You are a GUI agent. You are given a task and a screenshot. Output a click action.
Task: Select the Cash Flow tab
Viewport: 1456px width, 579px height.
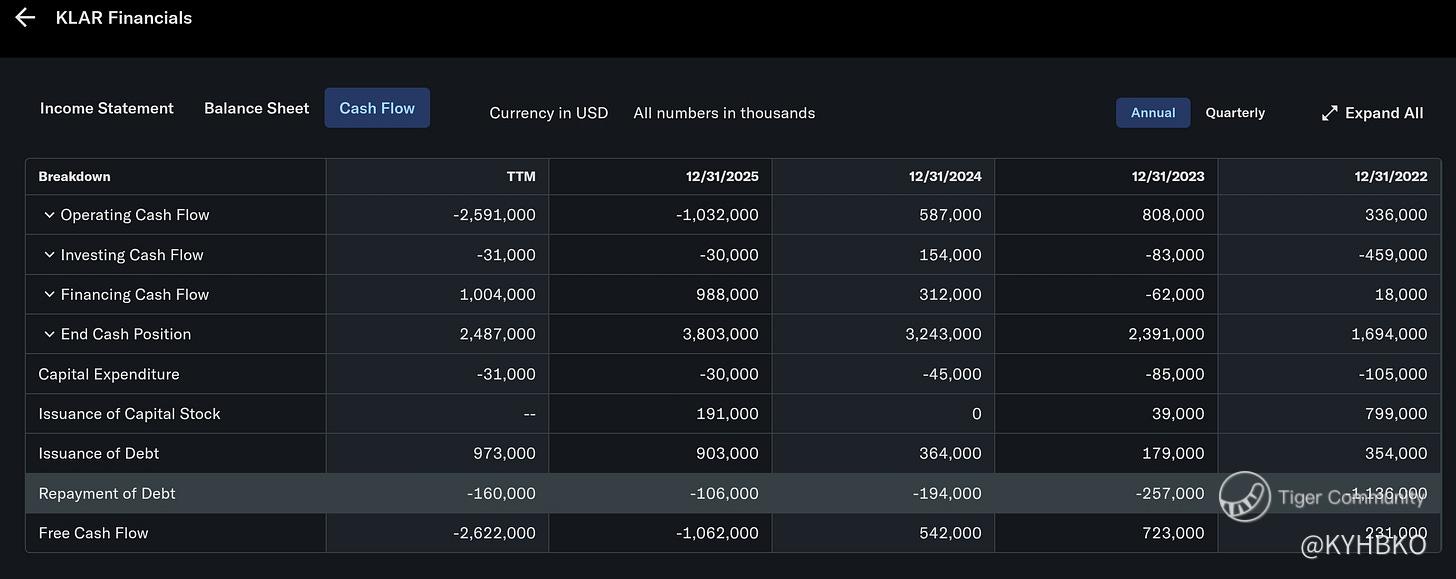377,108
